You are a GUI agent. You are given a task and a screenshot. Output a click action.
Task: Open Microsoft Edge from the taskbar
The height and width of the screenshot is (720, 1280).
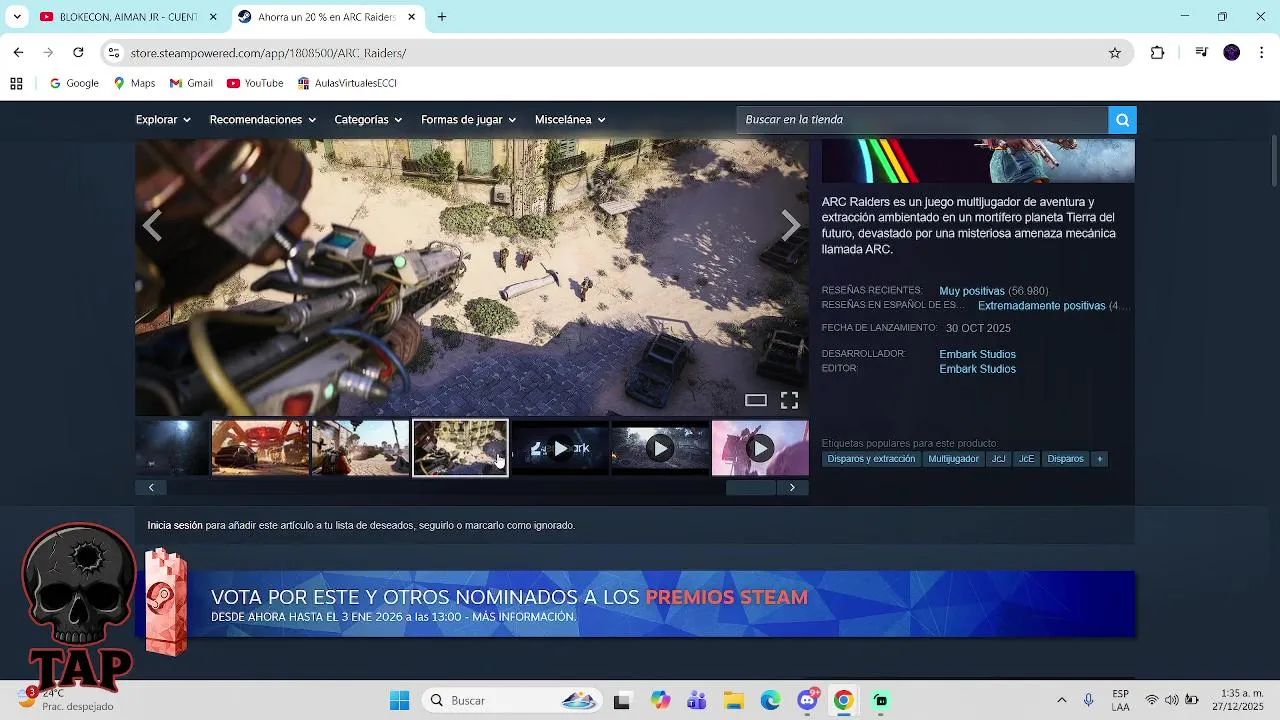(770, 700)
